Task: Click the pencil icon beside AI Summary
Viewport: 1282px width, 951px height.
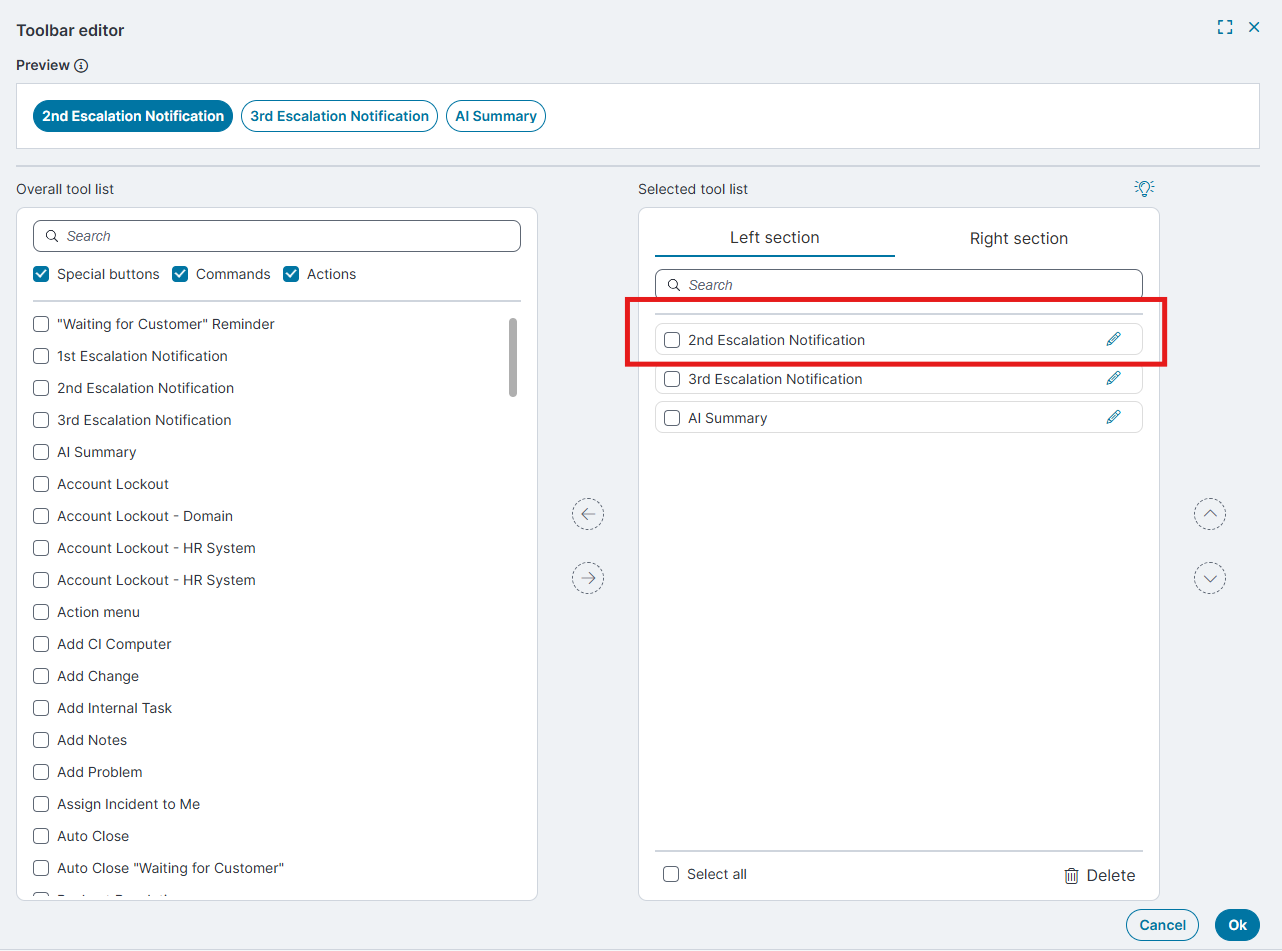Action: [x=1113, y=417]
